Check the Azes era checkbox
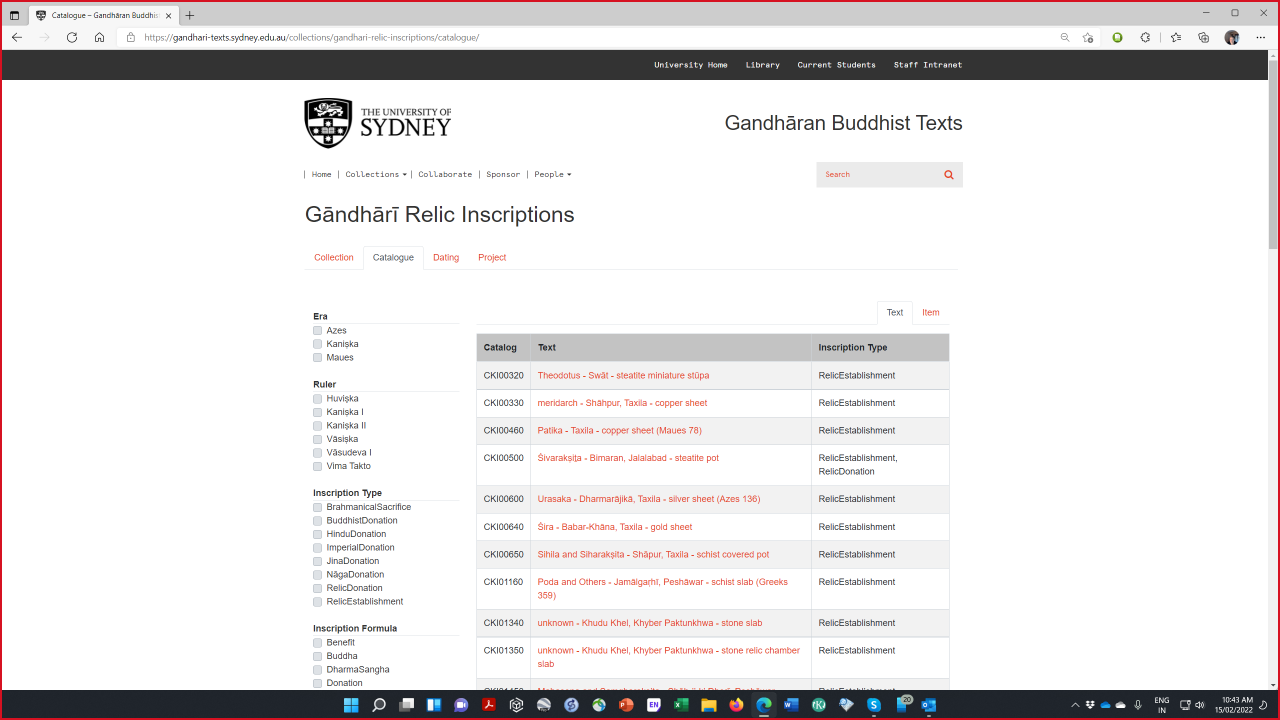 point(318,331)
